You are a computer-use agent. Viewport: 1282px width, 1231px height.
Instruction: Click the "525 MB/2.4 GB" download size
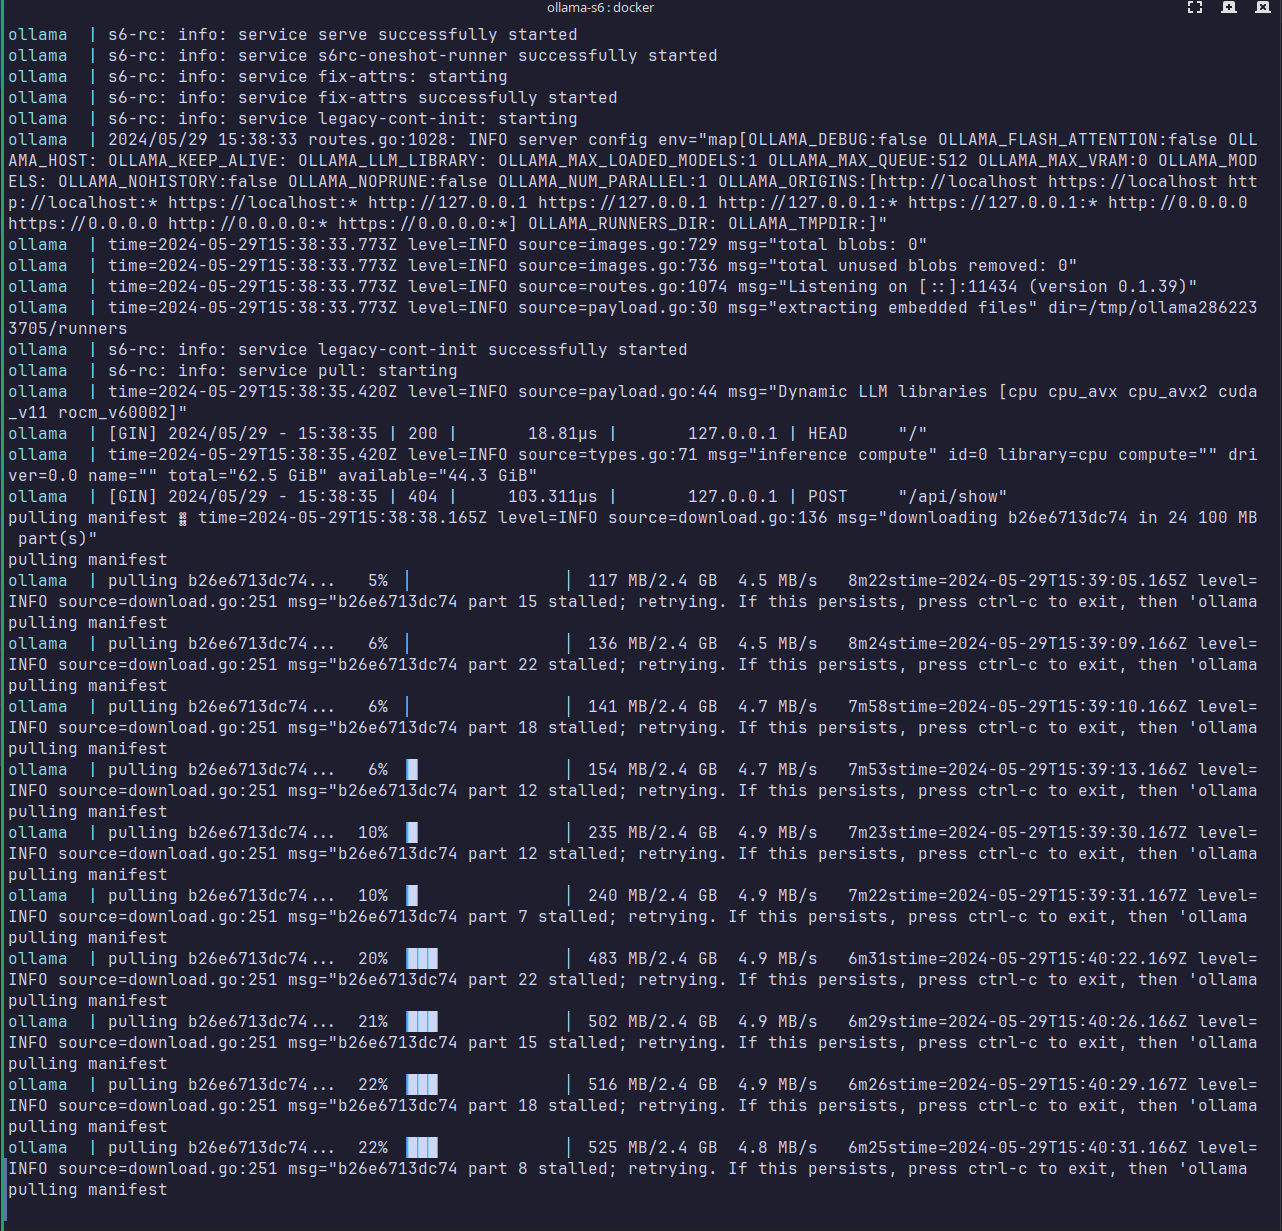[x=653, y=1148]
